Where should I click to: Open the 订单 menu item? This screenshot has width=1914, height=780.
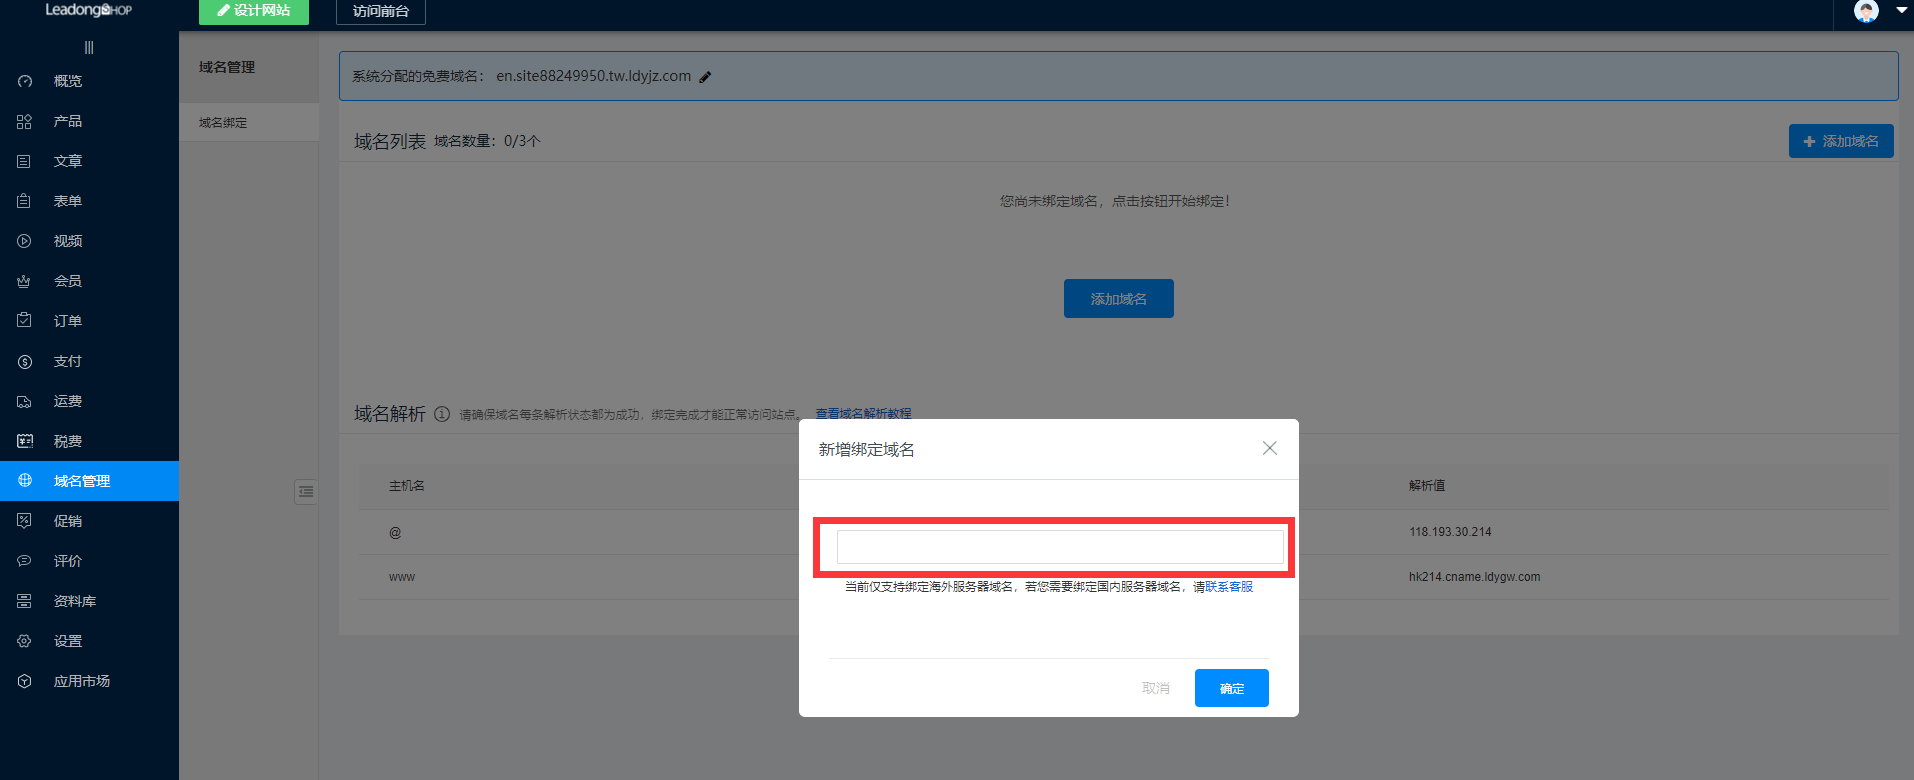pos(68,321)
